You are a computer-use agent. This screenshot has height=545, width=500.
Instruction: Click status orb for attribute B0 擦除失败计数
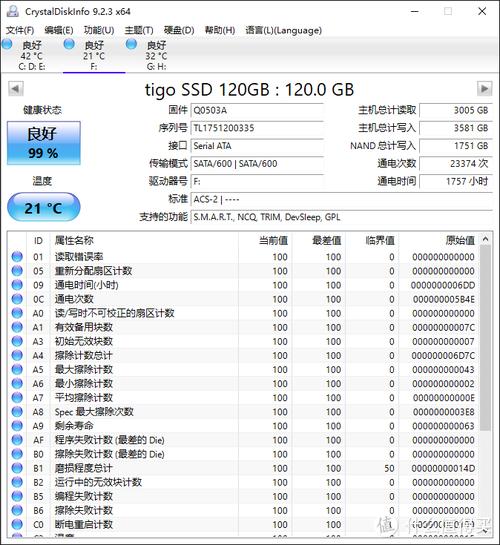(17, 454)
